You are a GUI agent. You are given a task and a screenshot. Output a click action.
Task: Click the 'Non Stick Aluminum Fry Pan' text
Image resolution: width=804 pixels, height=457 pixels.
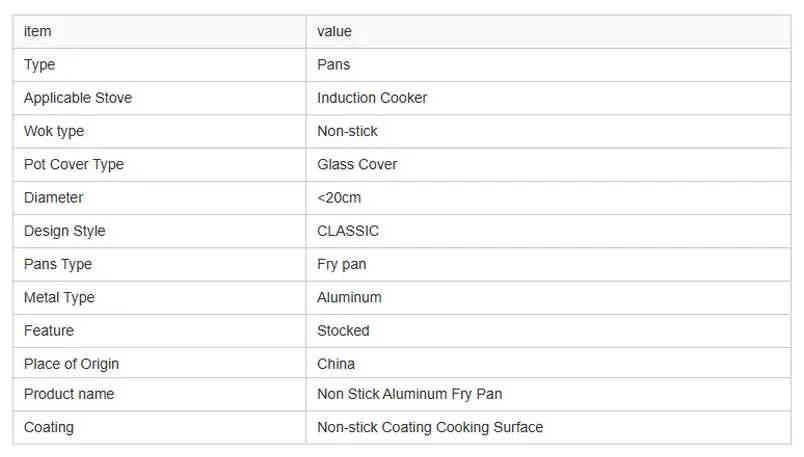click(x=409, y=394)
